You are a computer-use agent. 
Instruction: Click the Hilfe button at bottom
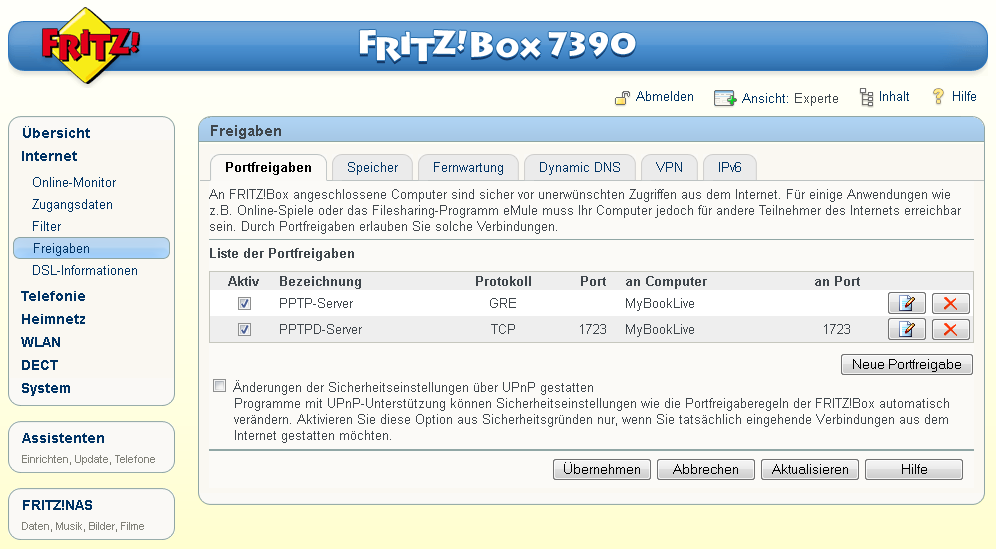(x=914, y=470)
